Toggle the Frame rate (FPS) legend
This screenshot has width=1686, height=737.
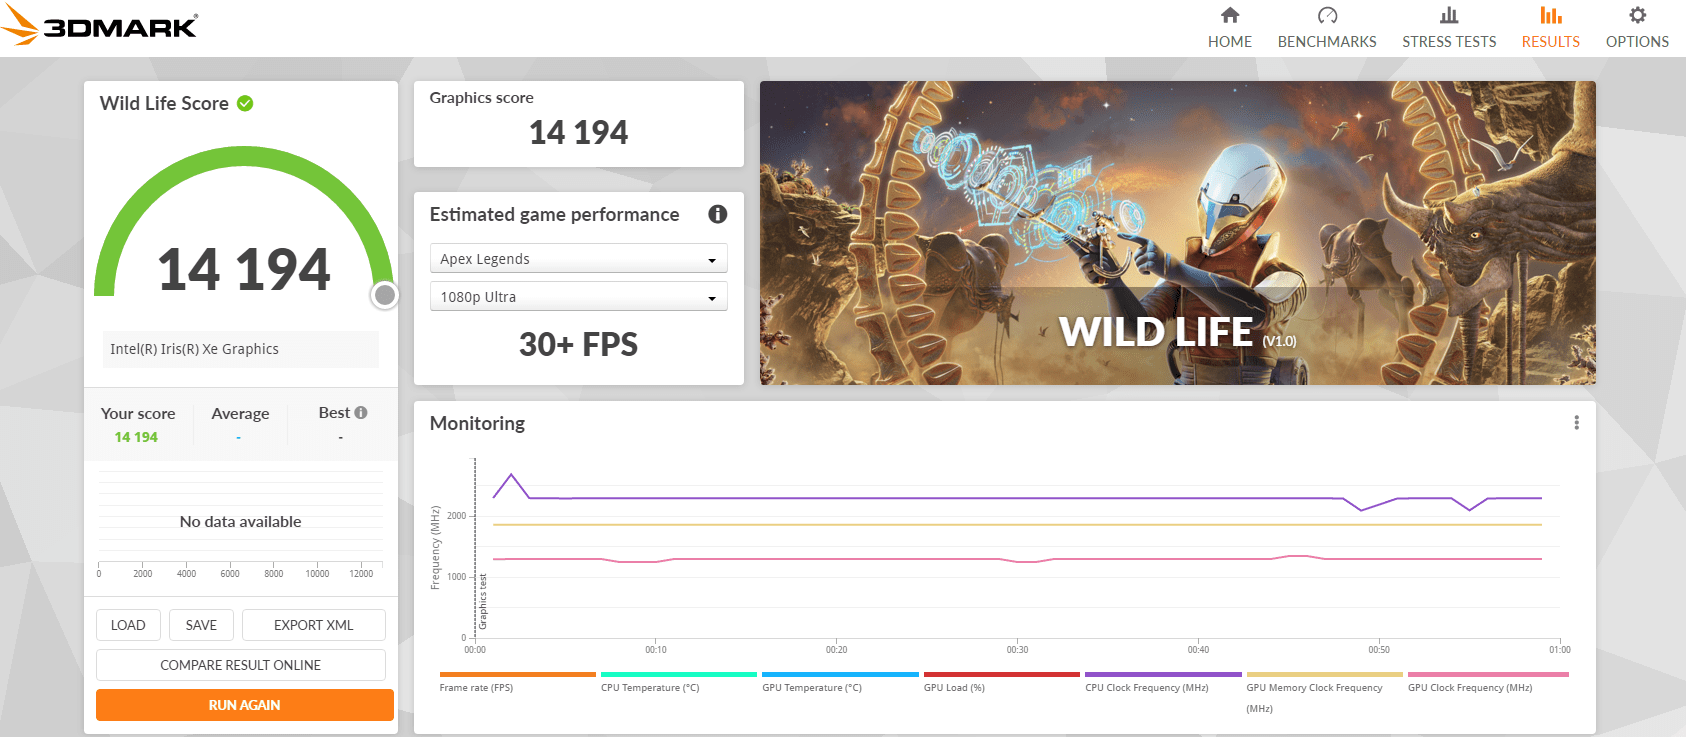517,683
